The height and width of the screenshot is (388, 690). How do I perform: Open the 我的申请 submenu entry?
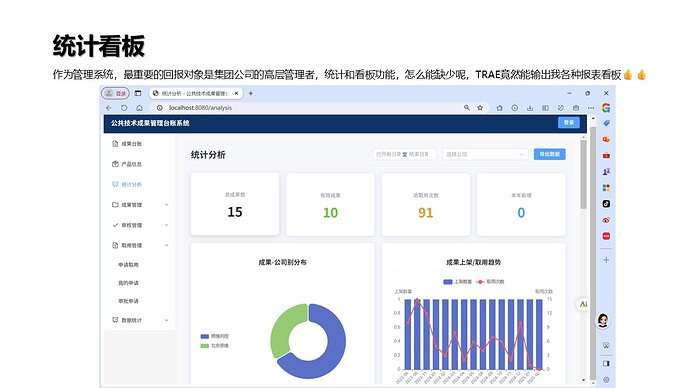coord(128,283)
